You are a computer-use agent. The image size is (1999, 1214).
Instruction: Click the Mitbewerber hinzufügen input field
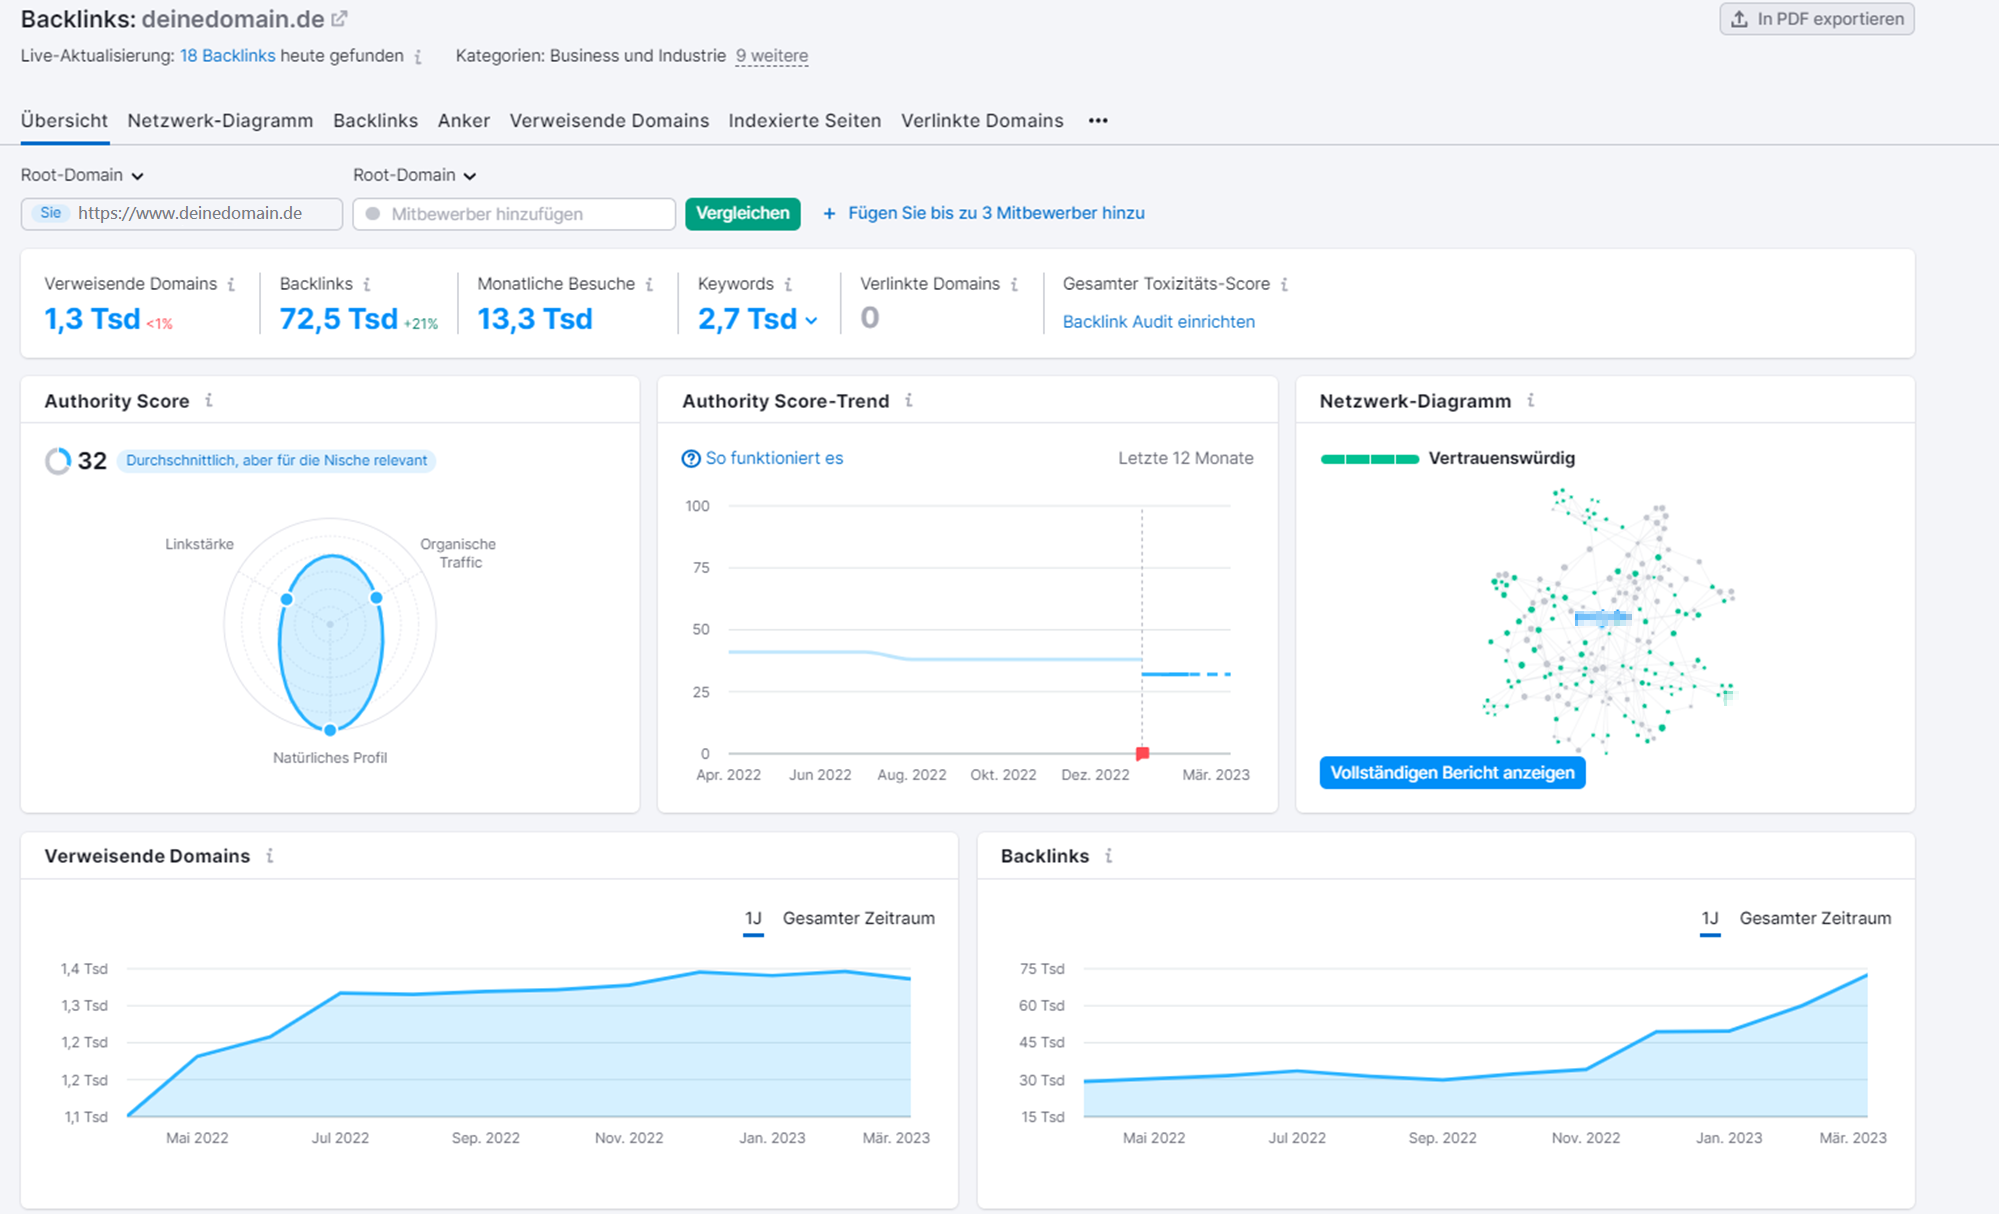pos(513,213)
